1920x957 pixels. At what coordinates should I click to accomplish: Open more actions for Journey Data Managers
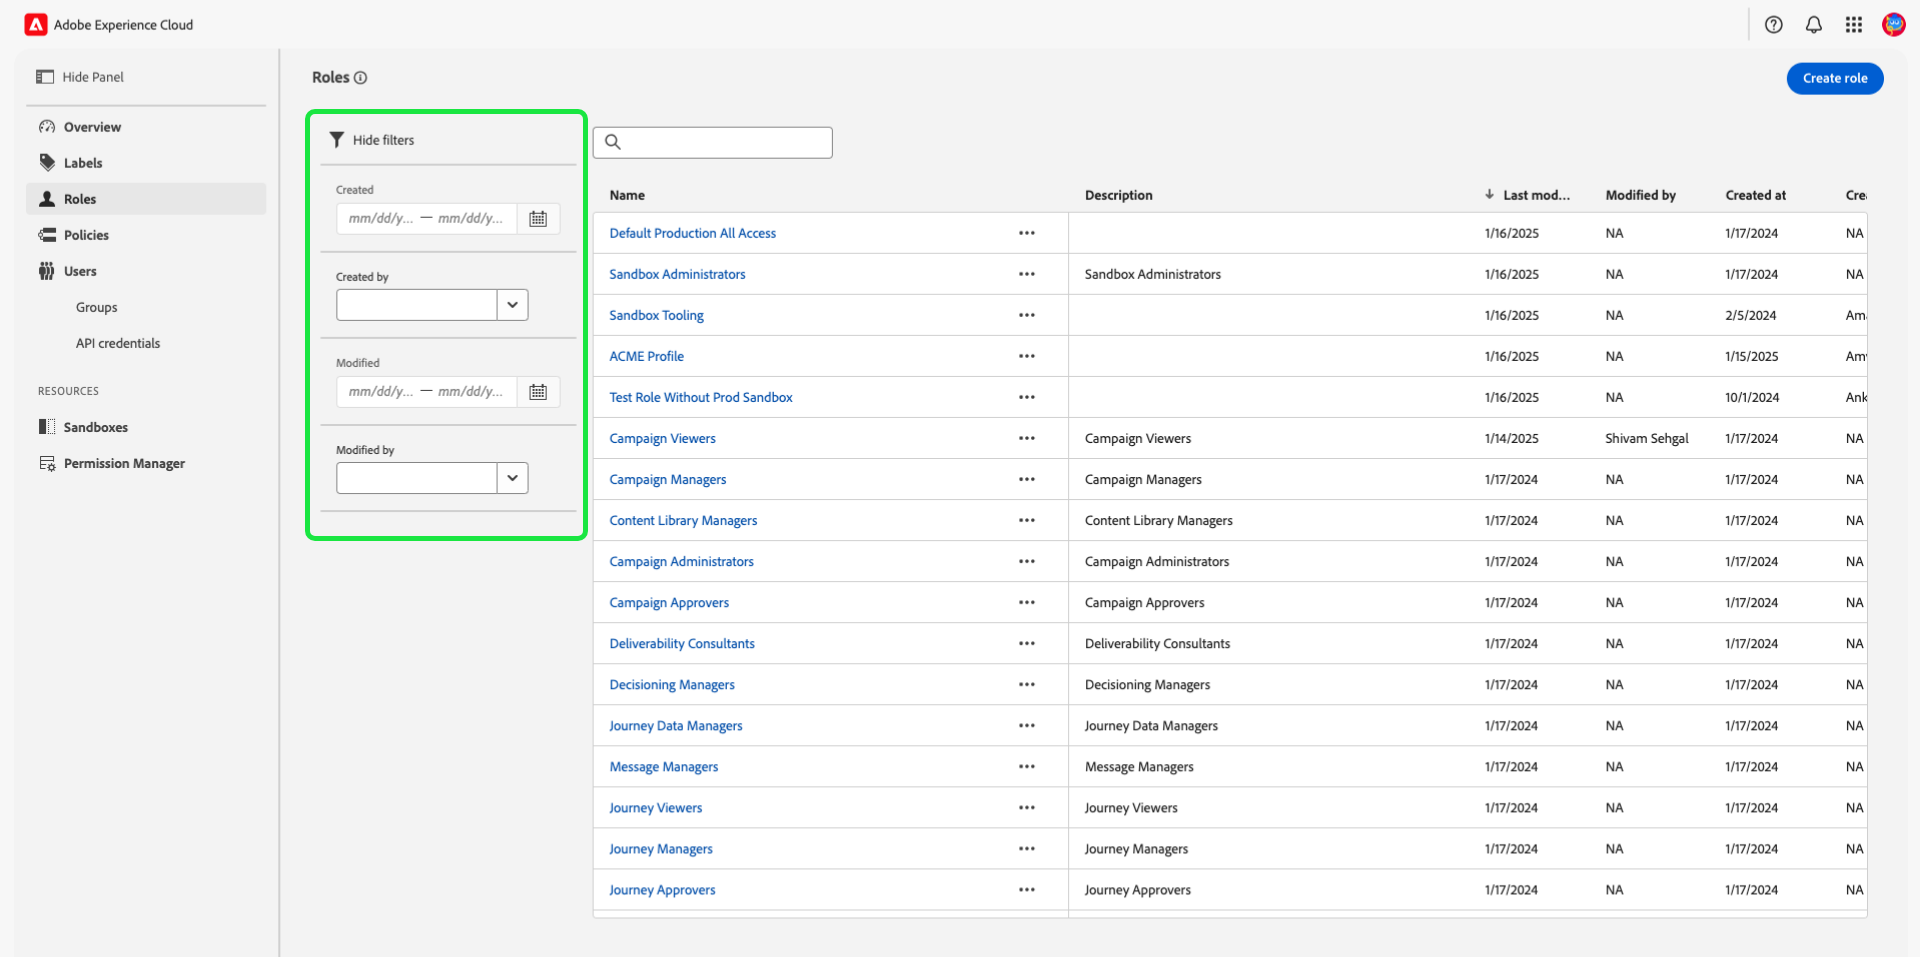[1027, 725]
